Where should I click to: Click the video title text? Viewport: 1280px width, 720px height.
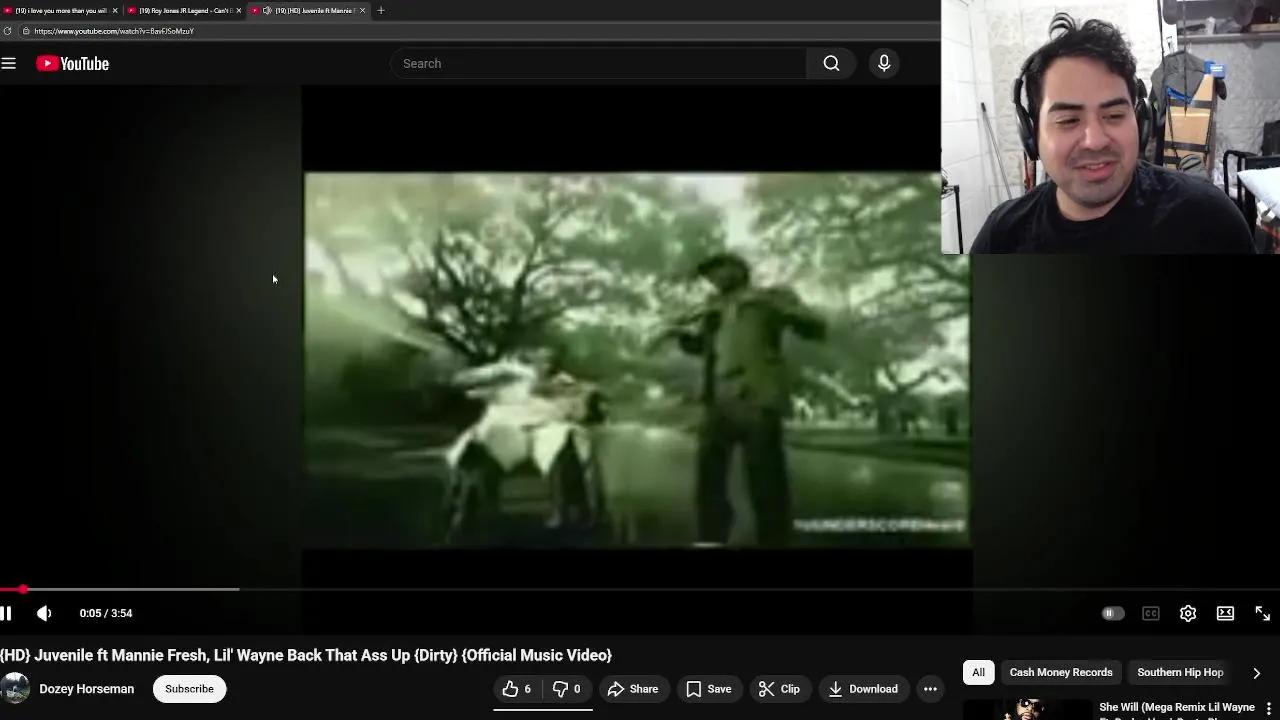pyautogui.click(x=306, y=655)
